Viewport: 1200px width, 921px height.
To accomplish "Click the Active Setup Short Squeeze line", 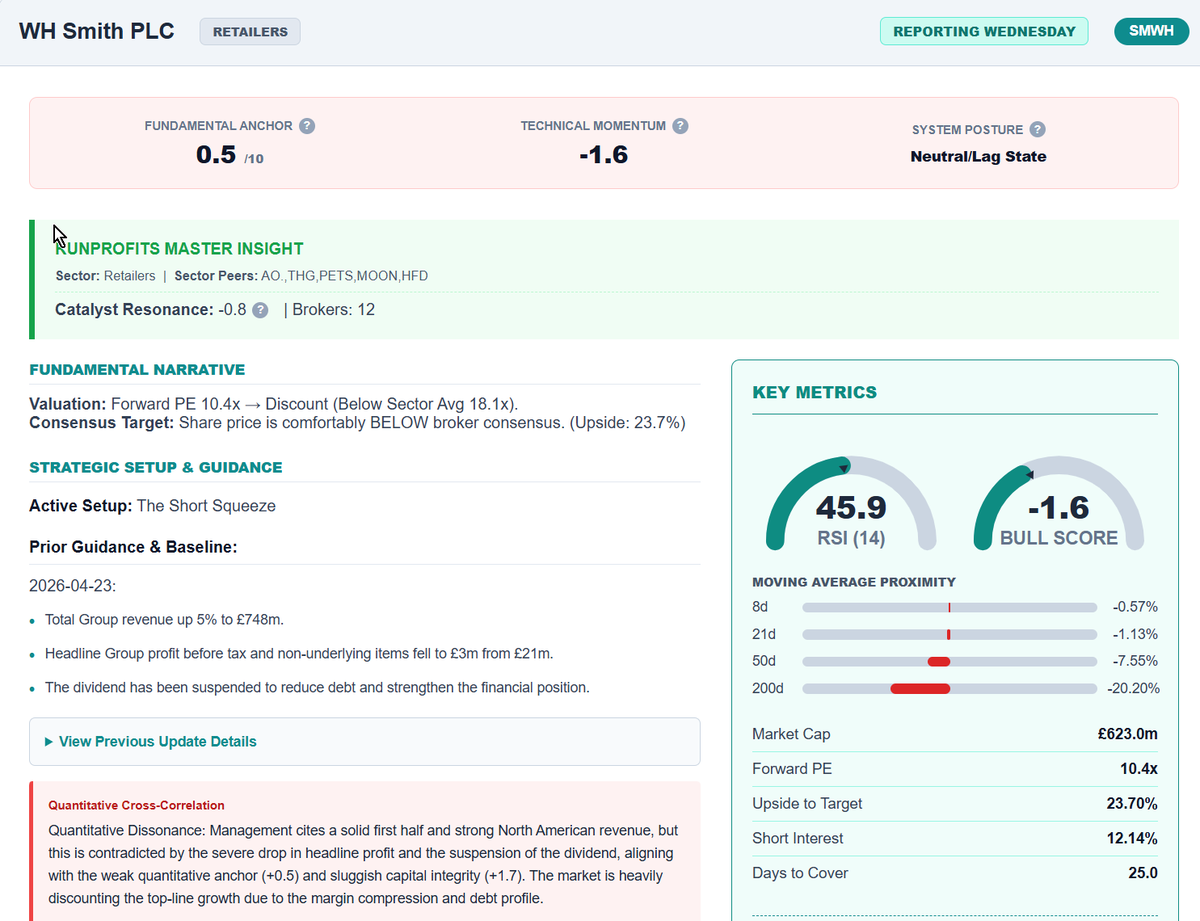I will click(153, 506).
